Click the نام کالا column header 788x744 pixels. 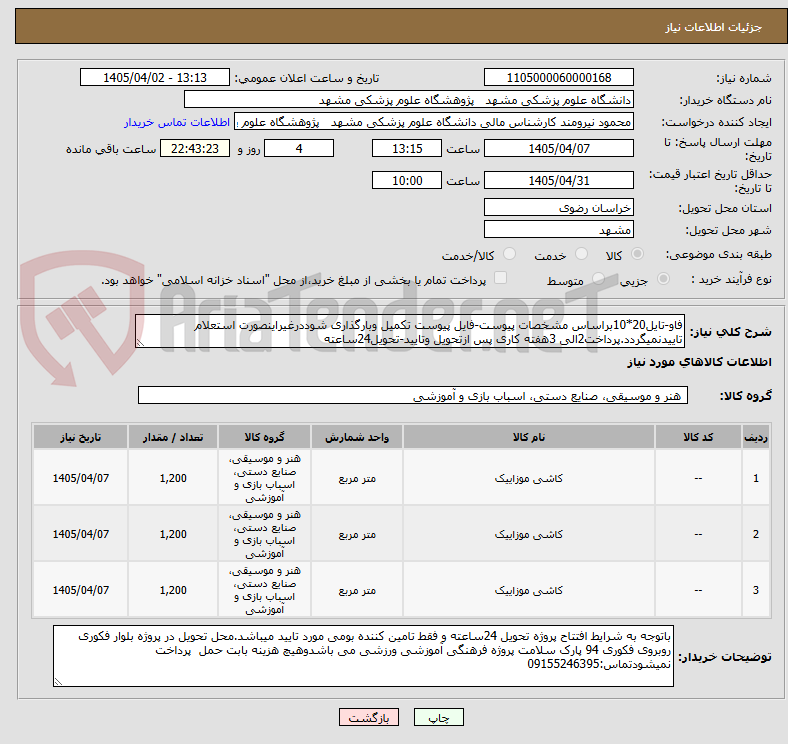pyautogui.click(x=529, y=437)
